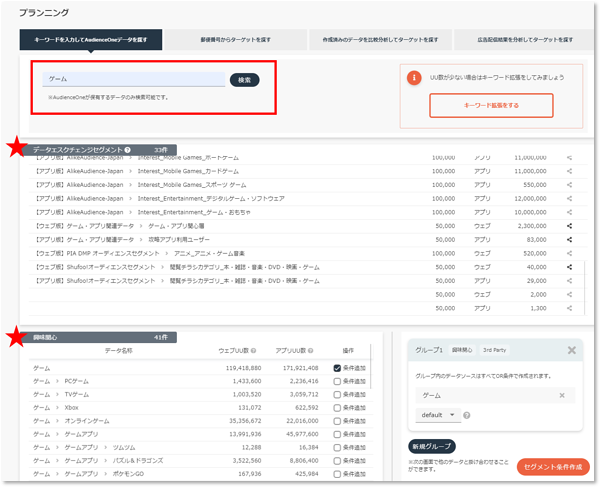
Task: Open 広告配信結果を分析してターゲットを探す tab
Action: pos(523,40)
